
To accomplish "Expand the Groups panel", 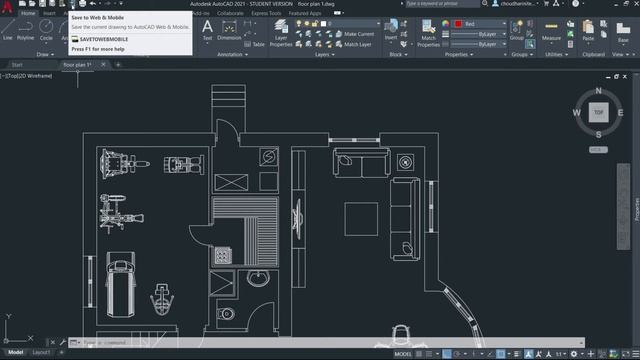I will coord(522,54).
